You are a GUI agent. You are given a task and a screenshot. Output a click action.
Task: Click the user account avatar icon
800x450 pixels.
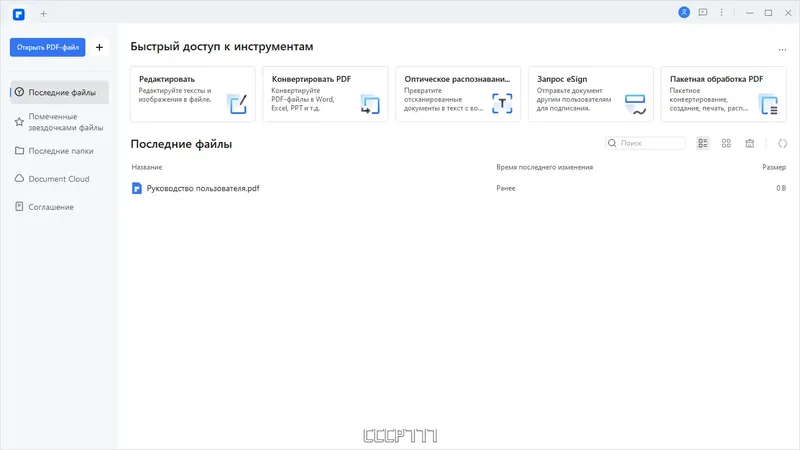click(x=684, y=12)
